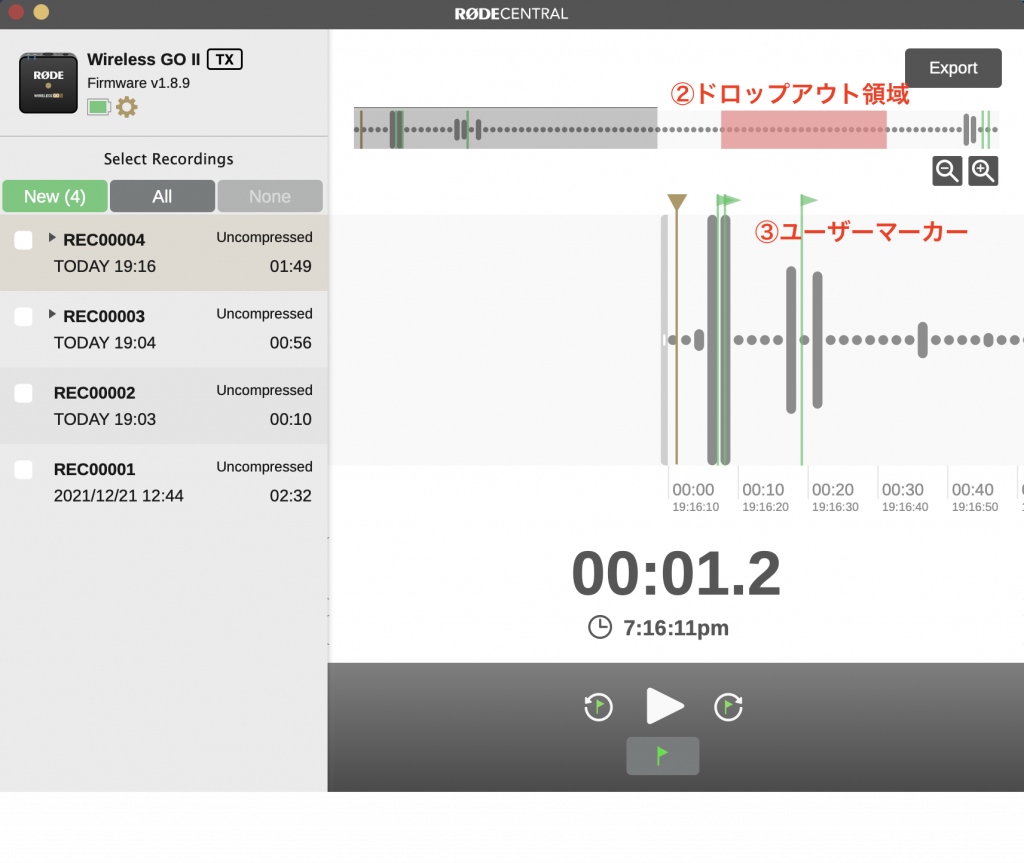Click the 00:20 timeline tick label
This screenshot has width=1024, height=863.
(x=833, y=489)
